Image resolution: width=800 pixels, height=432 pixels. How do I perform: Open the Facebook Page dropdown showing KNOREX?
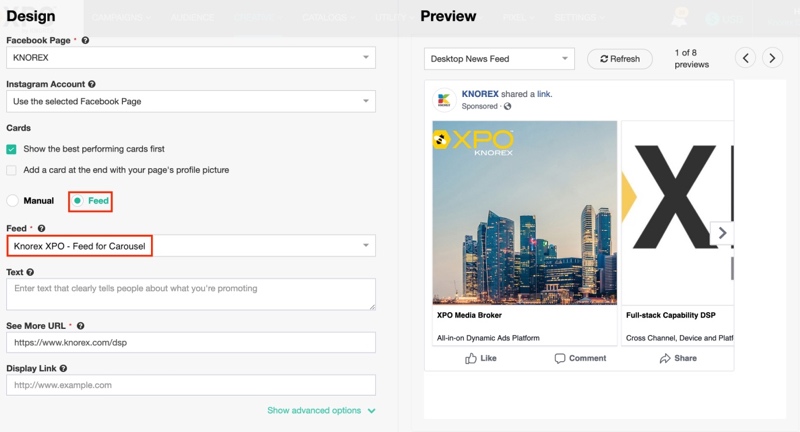pos(190,58)
